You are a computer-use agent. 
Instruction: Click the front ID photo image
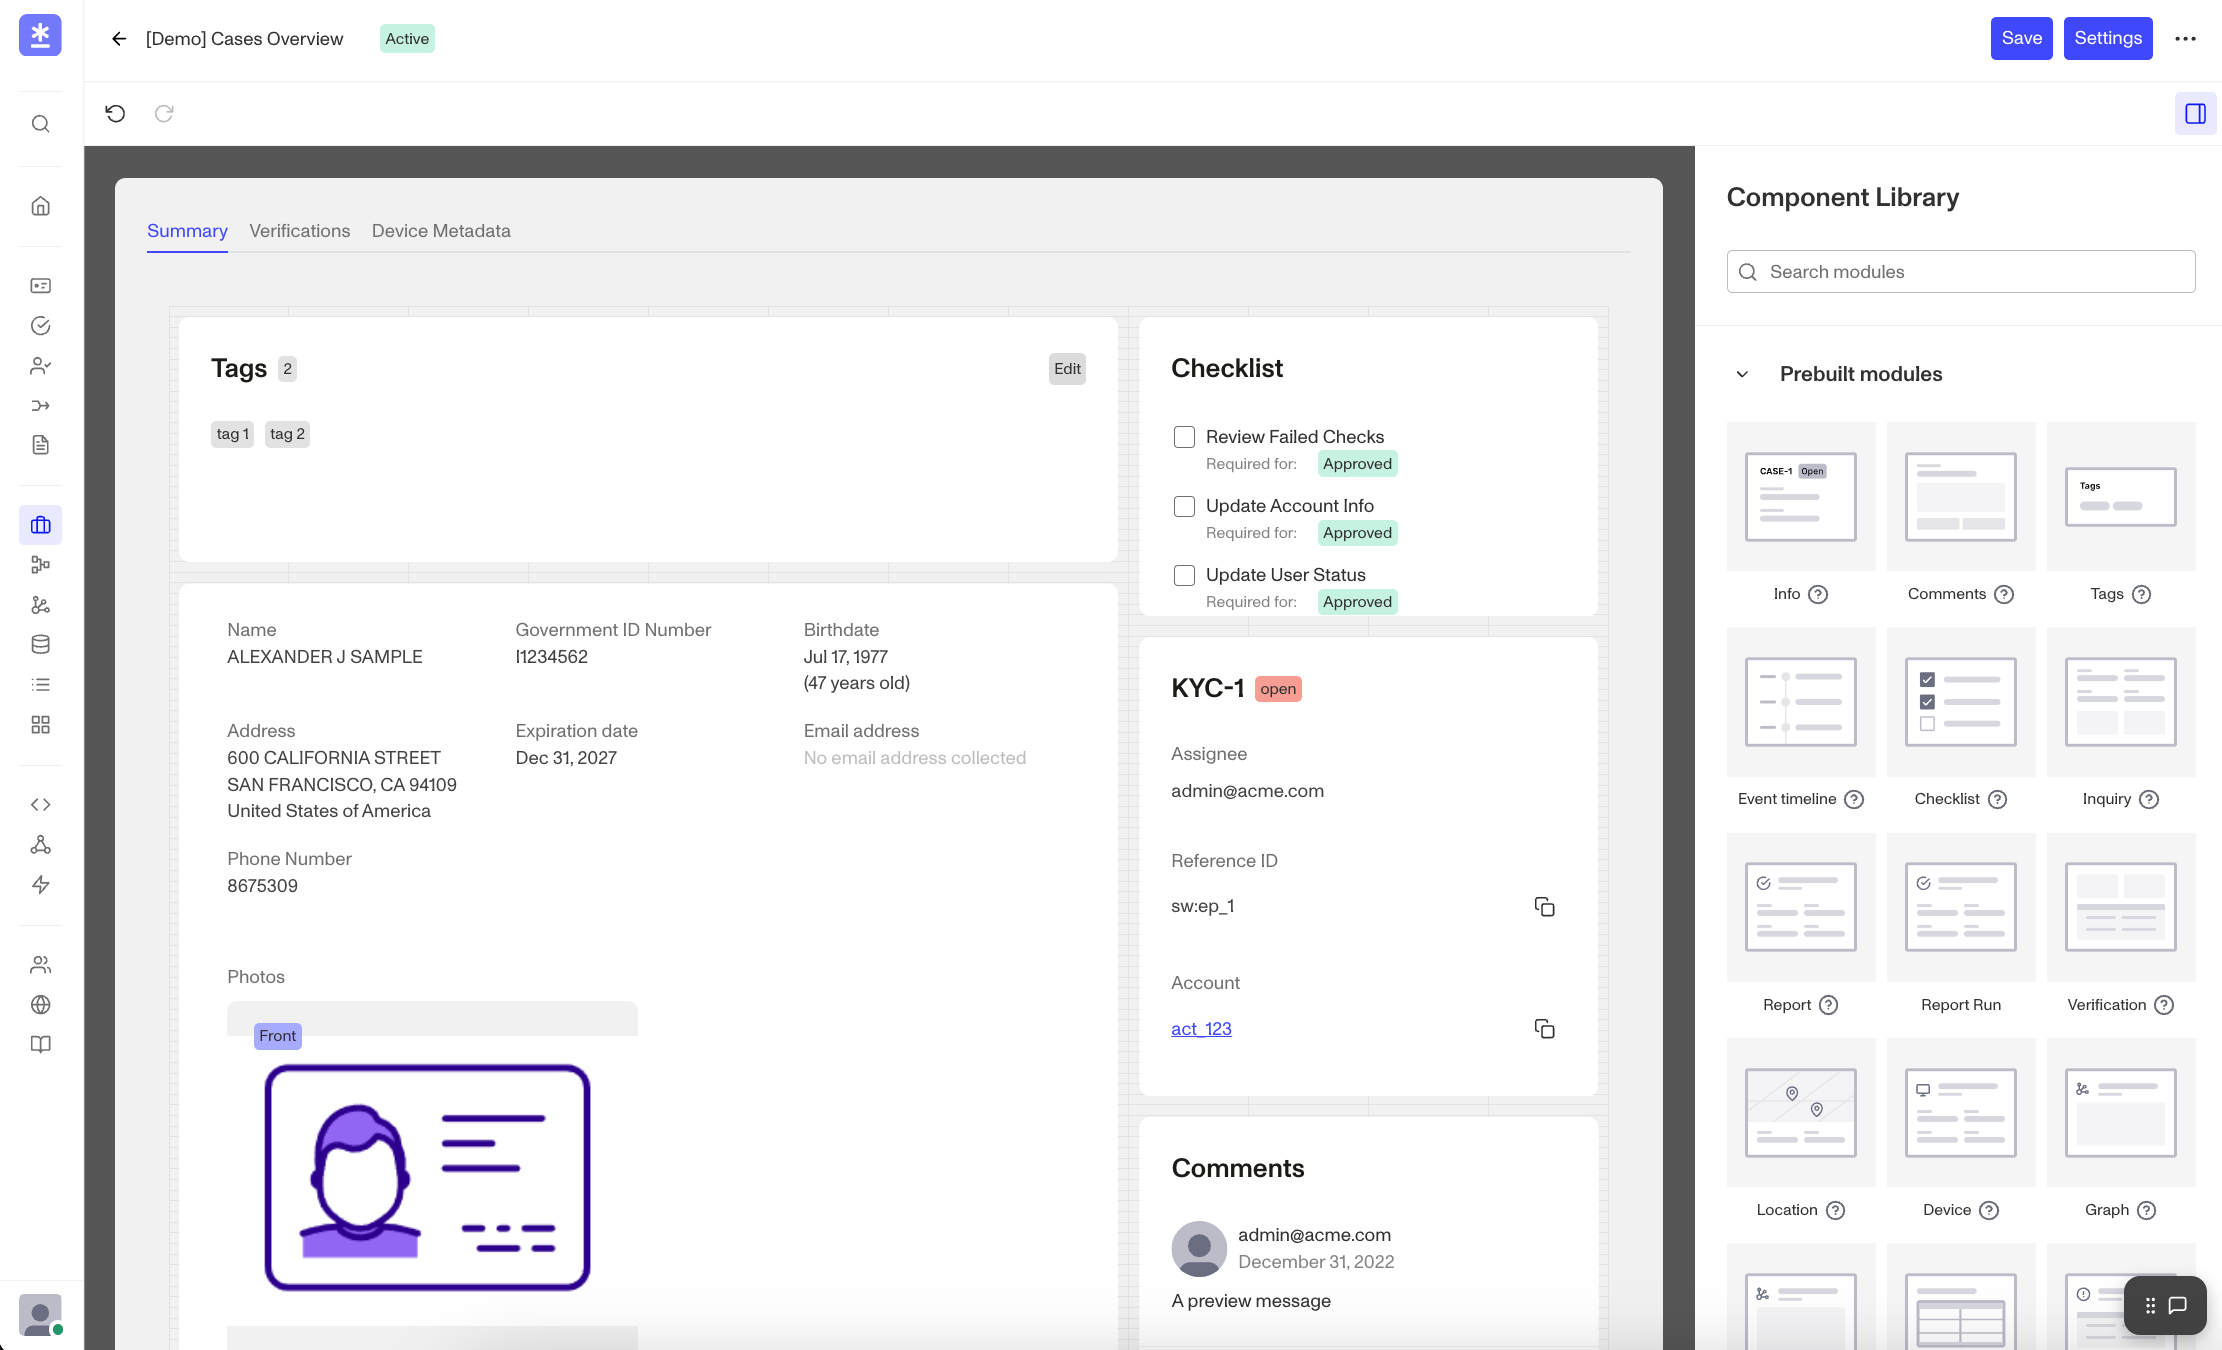[x=428, y=1178]
